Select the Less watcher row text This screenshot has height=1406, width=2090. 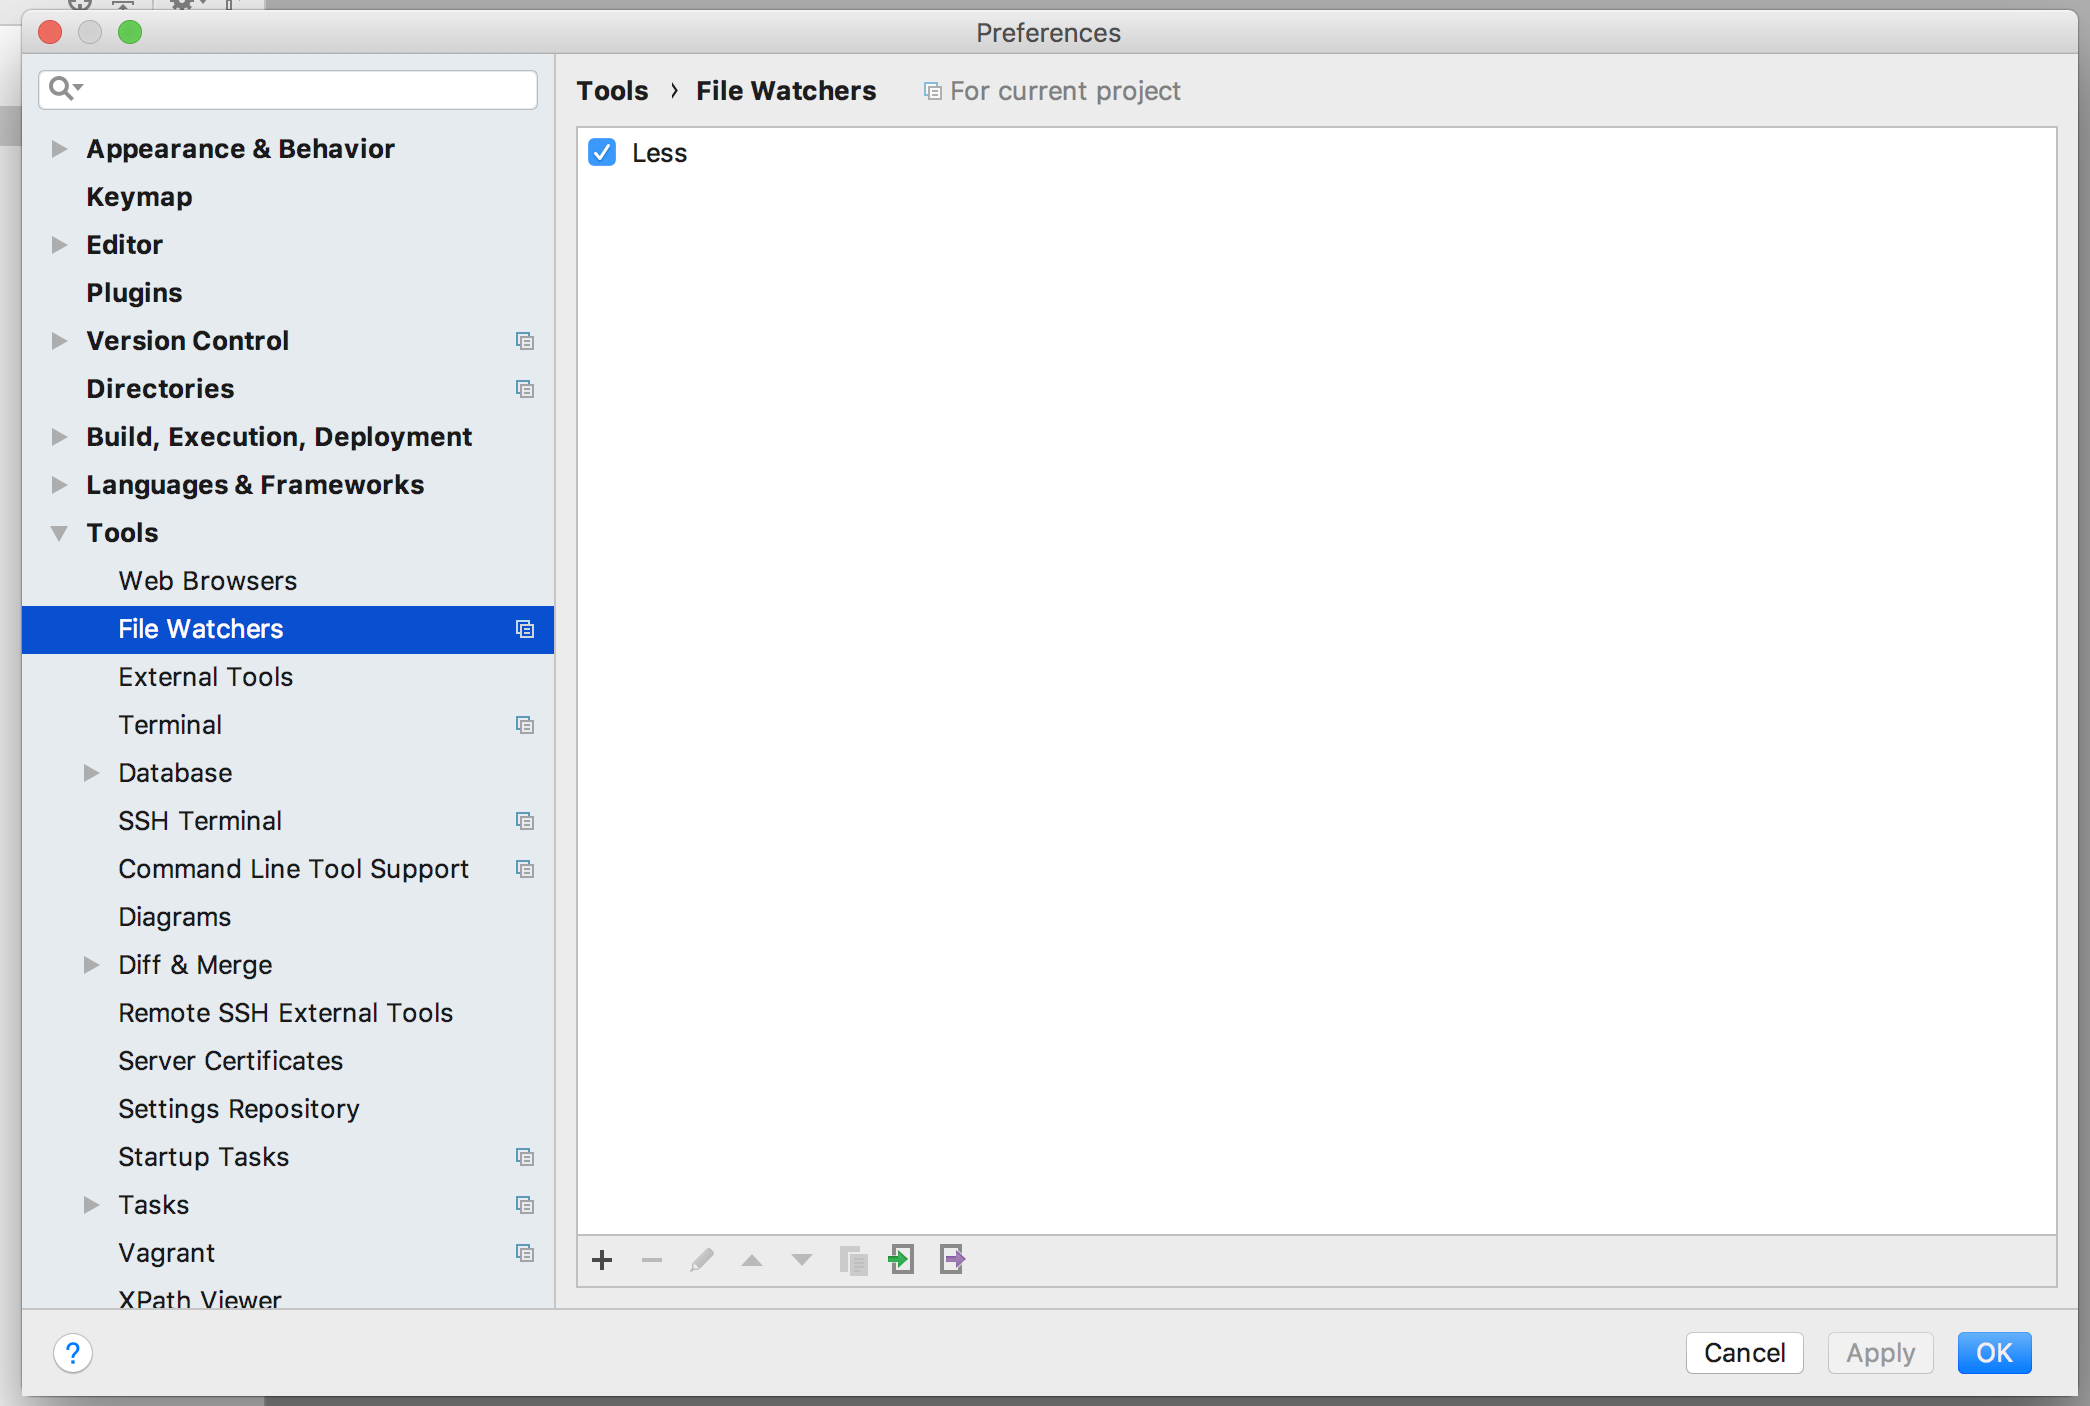click(x=659, y=153)
